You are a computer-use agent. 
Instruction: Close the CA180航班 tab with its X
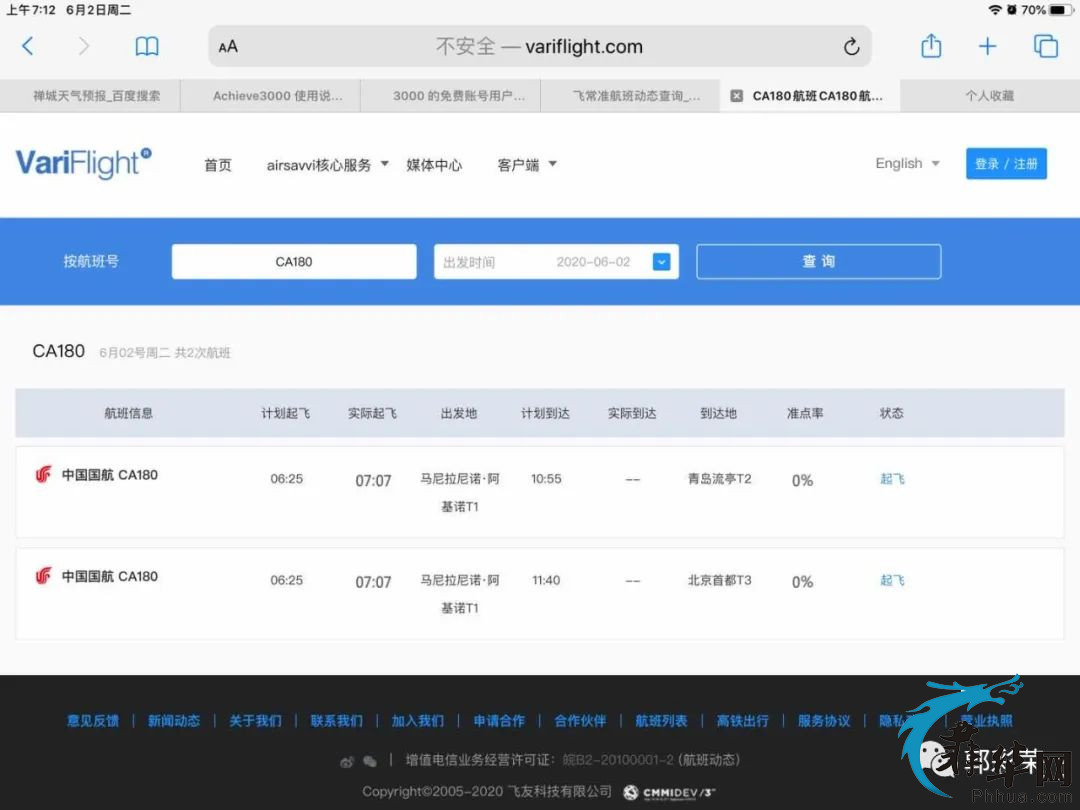[x=736, y=96]
